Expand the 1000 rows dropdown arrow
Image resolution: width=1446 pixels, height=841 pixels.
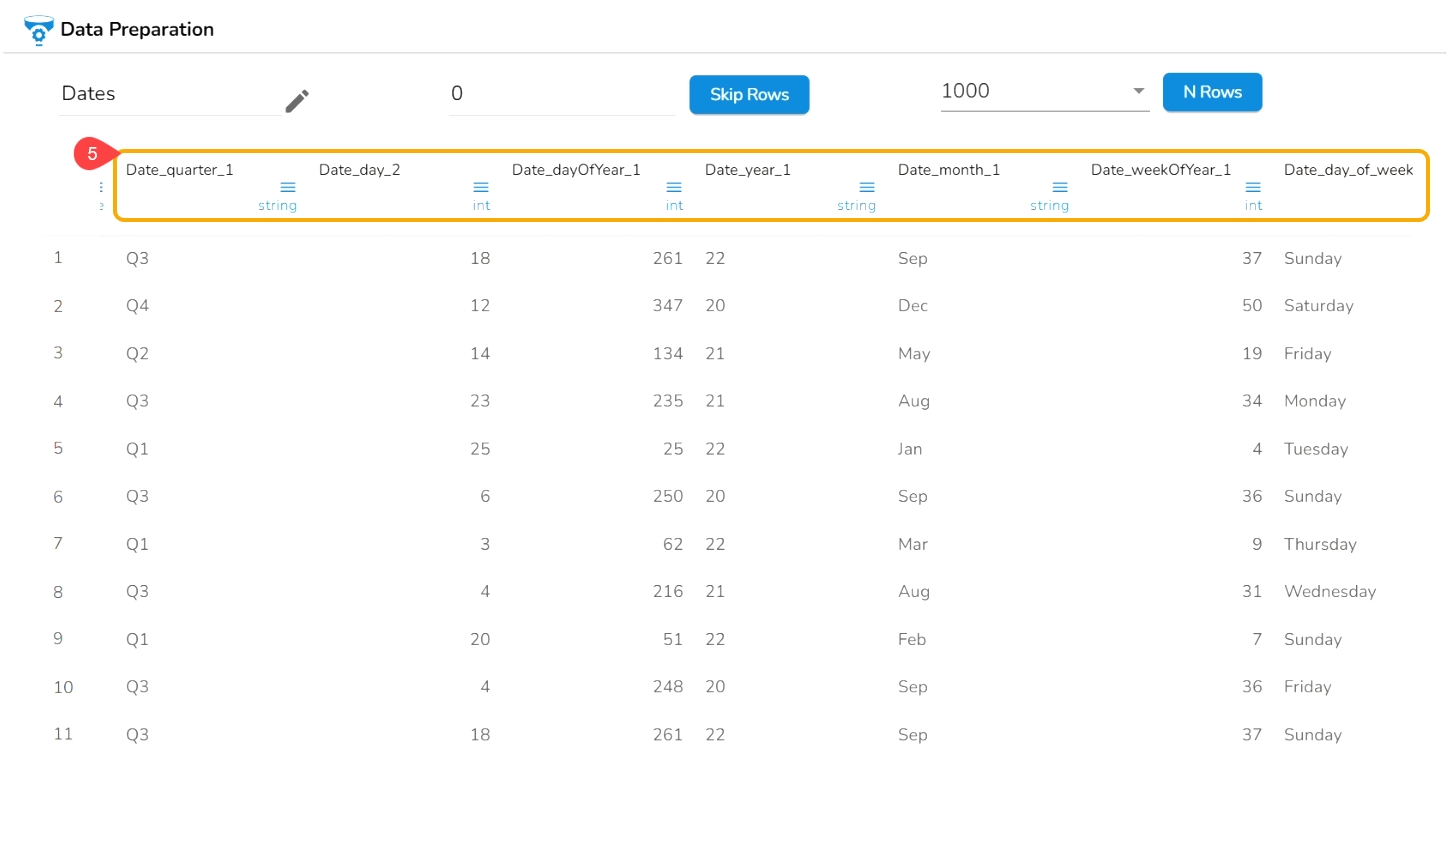[1138, 91]
